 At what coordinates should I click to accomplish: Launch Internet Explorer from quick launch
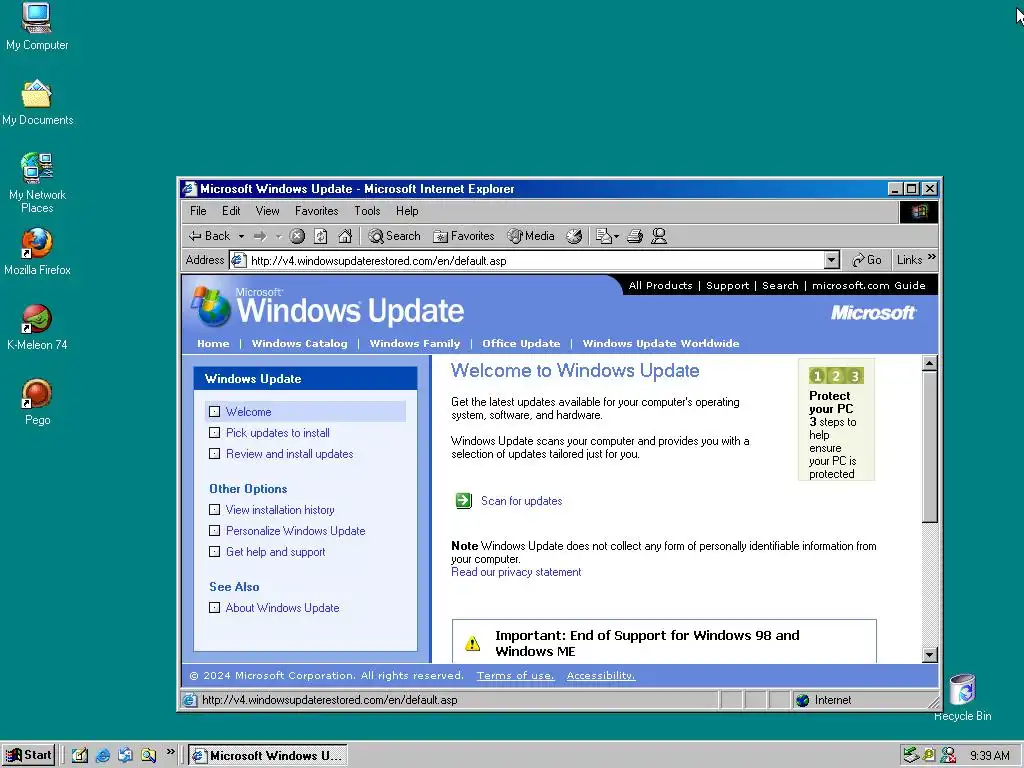[x=103, y=755]
